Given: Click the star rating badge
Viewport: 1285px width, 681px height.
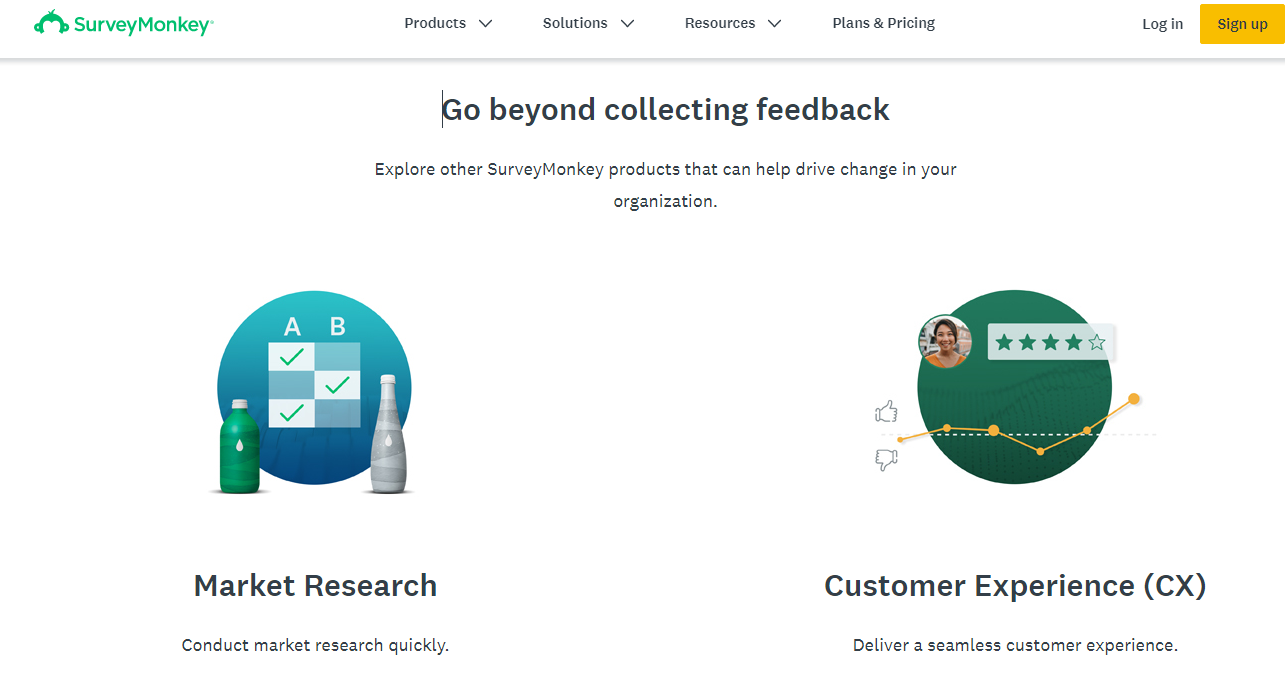Looking at the screenshot, I should click(x=1050, y=342).
